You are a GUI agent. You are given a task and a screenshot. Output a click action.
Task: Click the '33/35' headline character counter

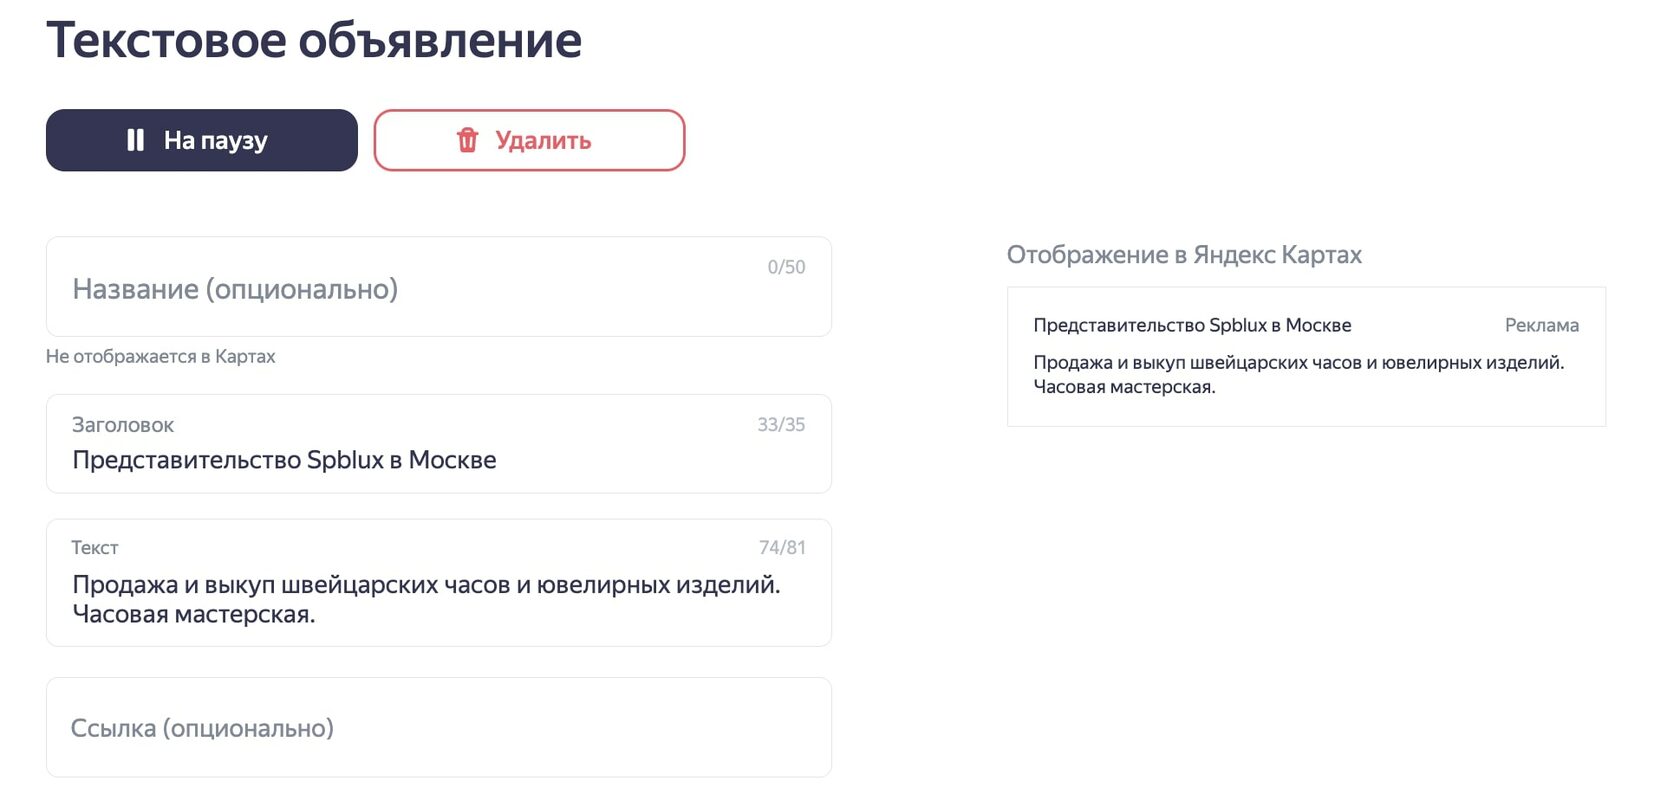tap(781, 424)
